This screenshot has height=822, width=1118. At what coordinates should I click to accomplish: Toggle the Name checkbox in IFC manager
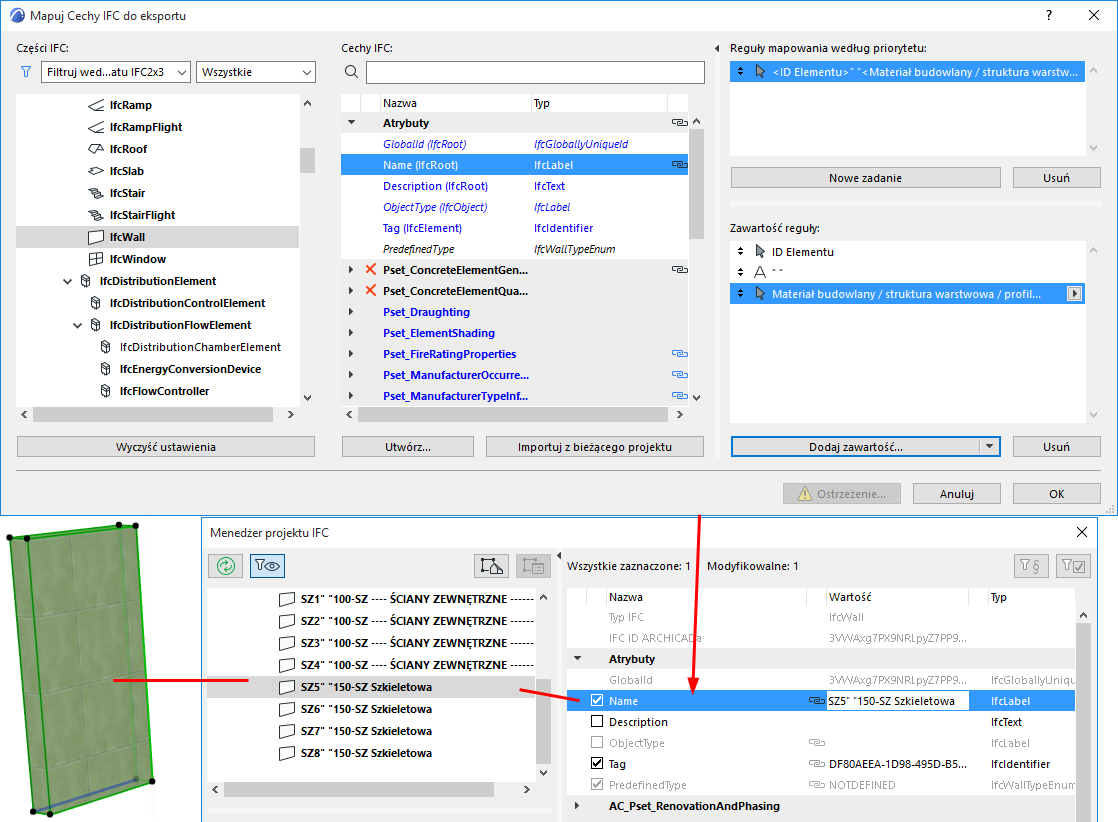(x=597, y=701)
